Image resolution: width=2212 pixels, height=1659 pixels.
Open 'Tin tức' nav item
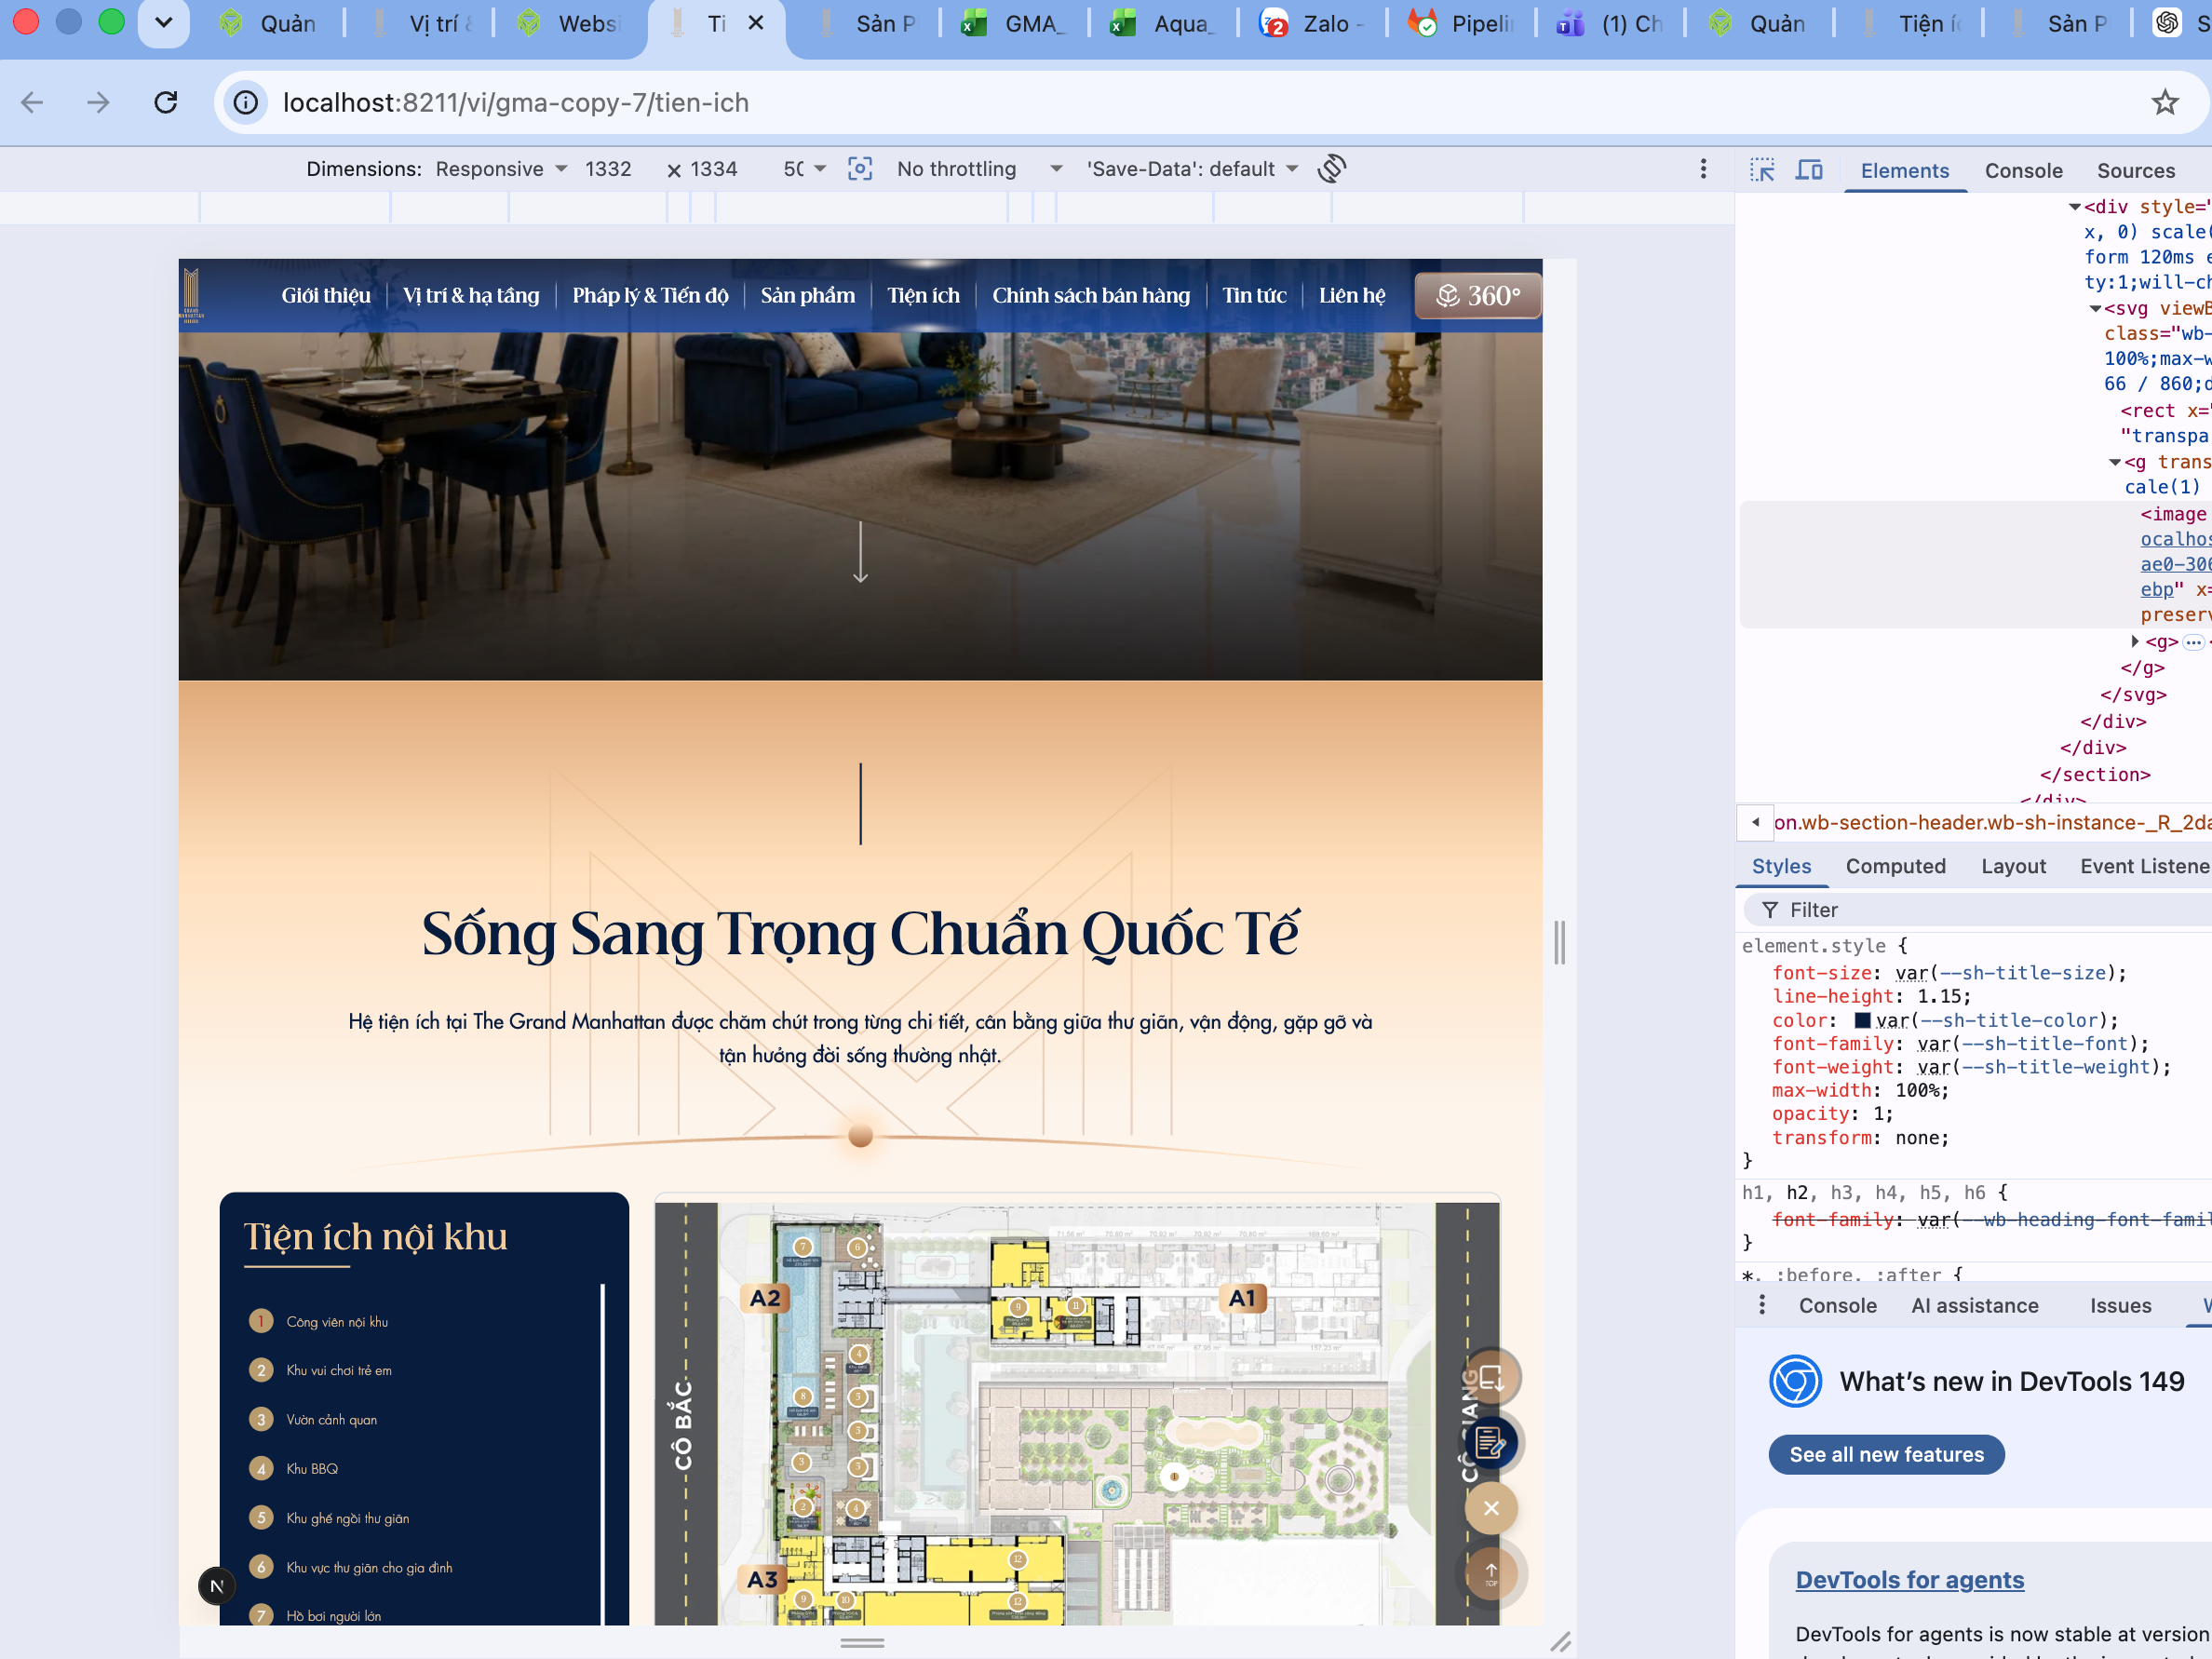click(x=1254, y=295)
